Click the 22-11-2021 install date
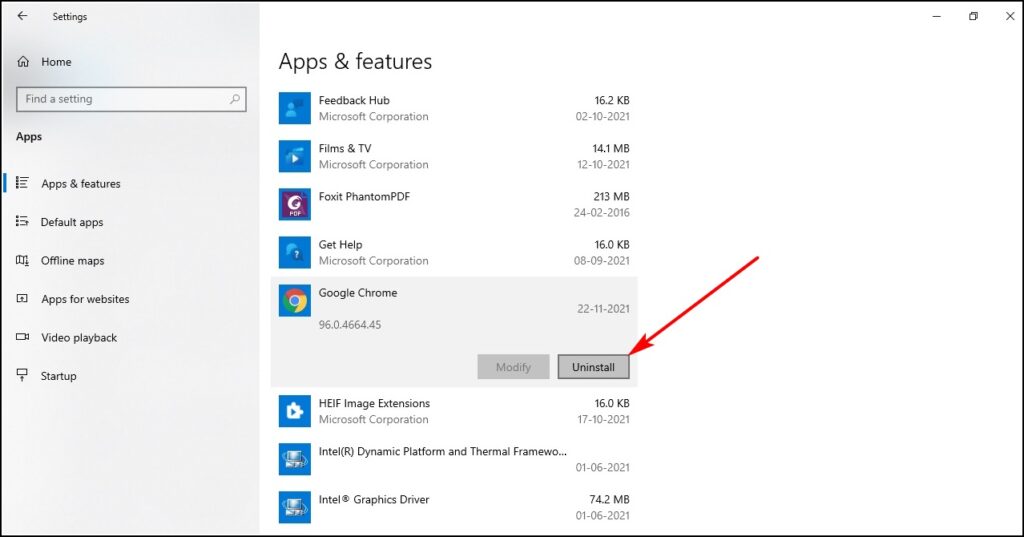The width and height of the screenshot is (1024, 537). coord(603,309)
